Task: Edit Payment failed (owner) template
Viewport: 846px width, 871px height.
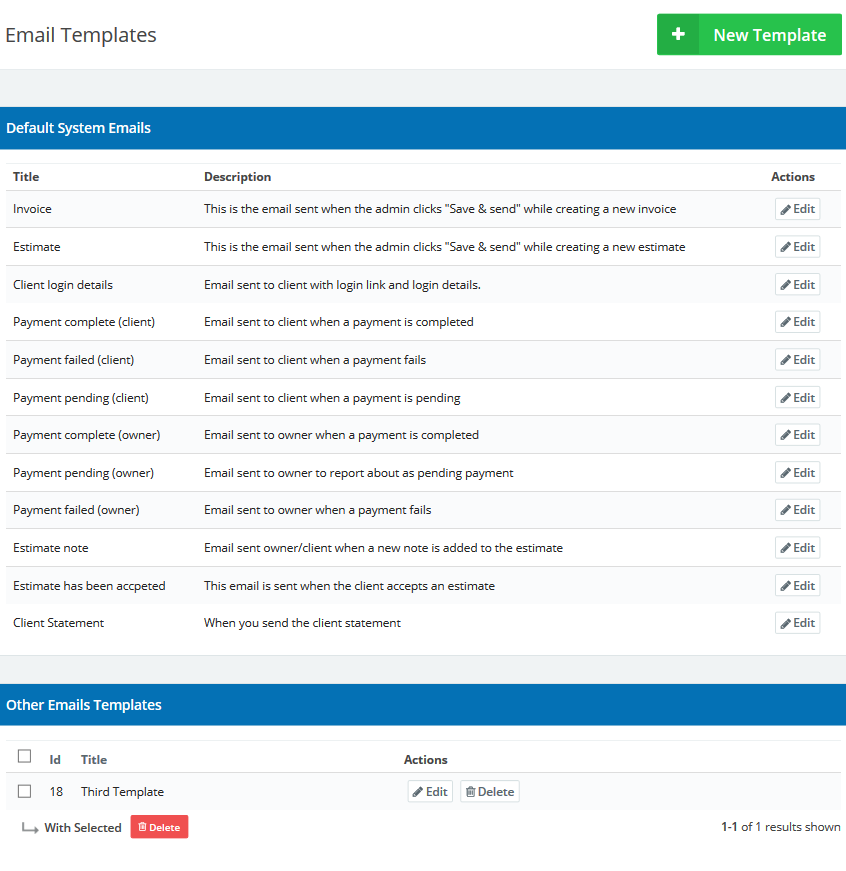Action: pyautogui.click(x=797, y=510)
